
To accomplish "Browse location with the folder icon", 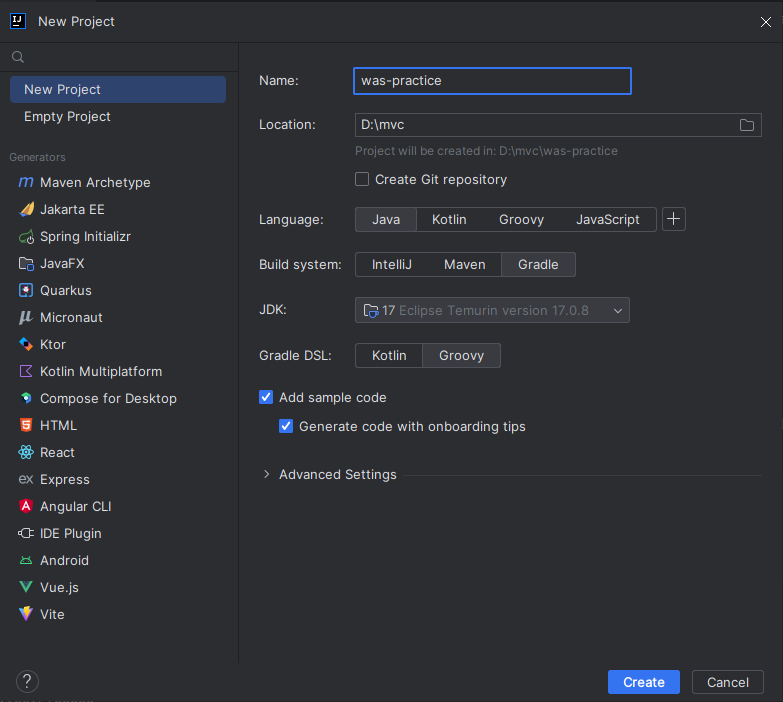I will pyautogui.click(x=747, y=125).
